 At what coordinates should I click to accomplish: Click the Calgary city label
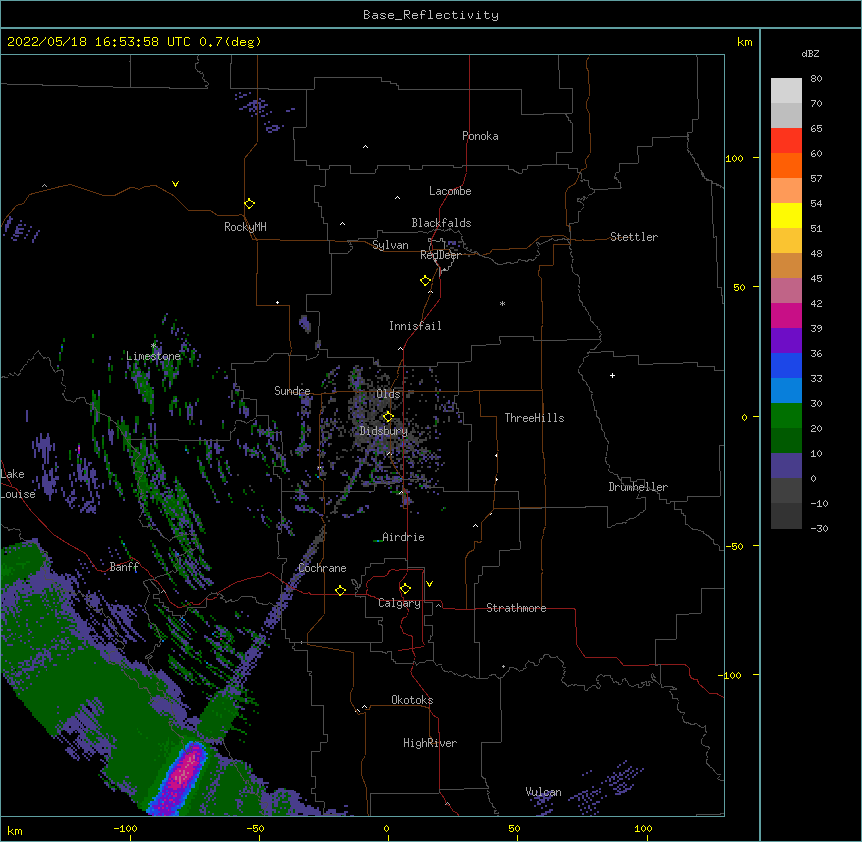point(399,603)
